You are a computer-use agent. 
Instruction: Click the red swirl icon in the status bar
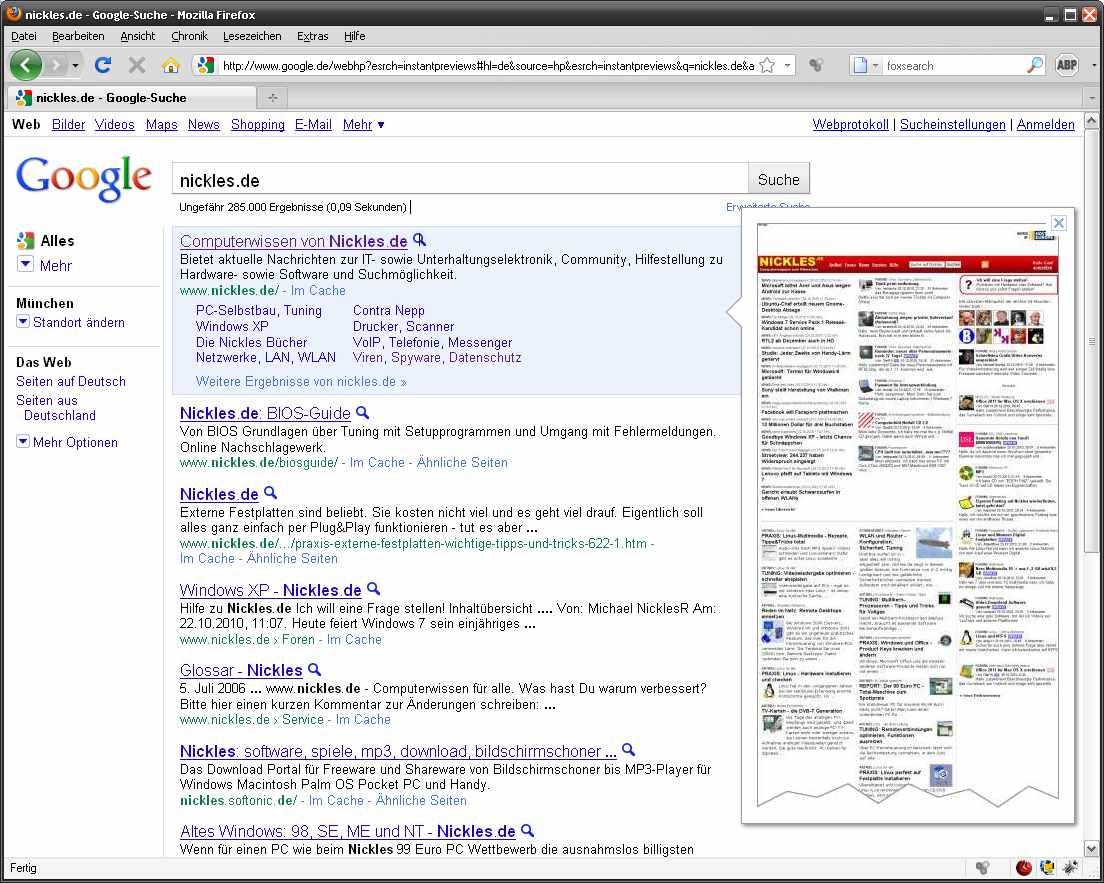[x=1024, y=868]
